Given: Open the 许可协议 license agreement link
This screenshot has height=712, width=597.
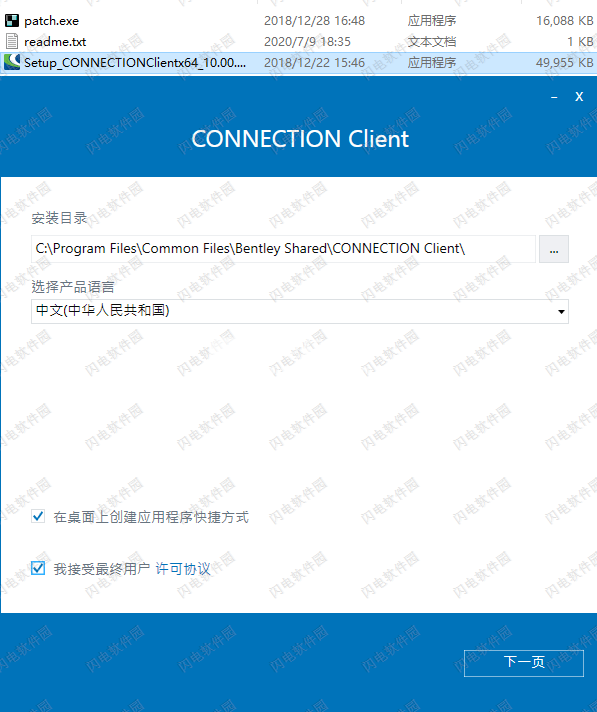Looking at the screenshot, I should [183, 569].
